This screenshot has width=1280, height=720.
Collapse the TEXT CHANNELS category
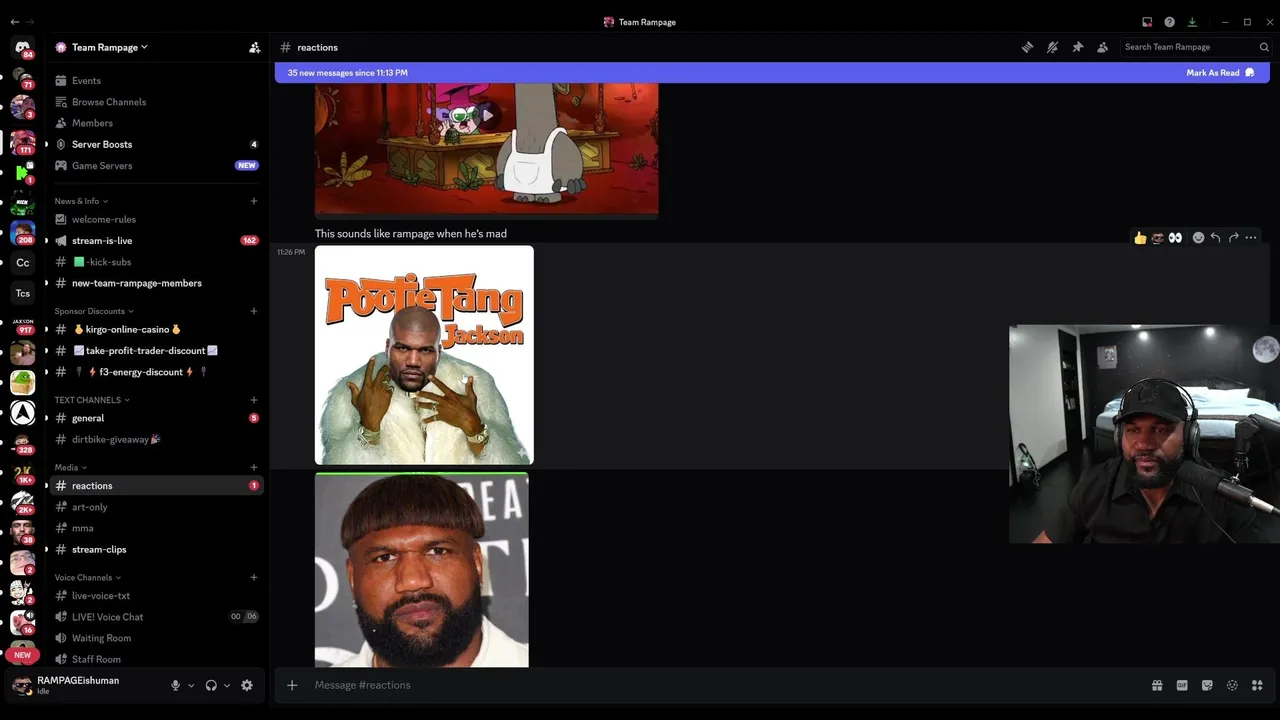tap(92, 400)
